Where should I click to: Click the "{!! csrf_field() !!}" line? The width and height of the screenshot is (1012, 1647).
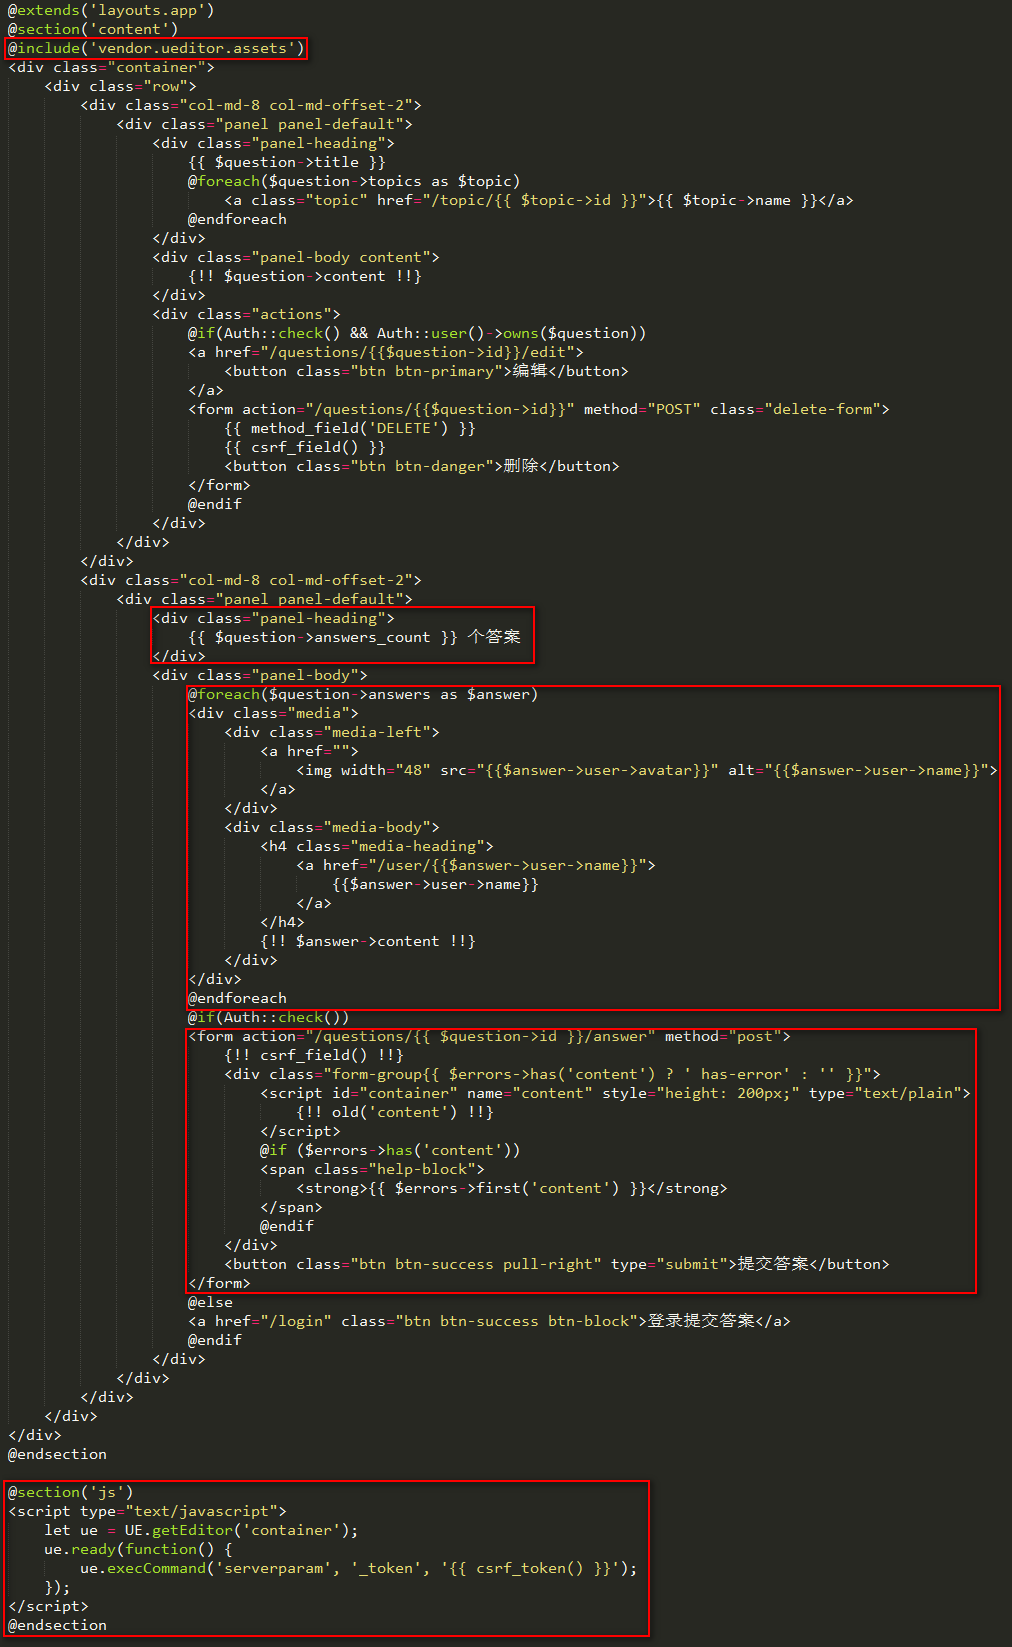(314, 1055)
